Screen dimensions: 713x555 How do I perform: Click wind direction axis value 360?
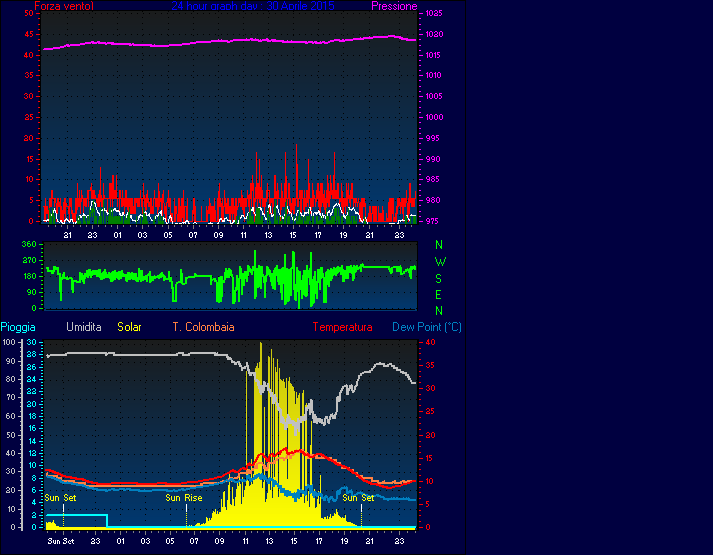[29, 244]
